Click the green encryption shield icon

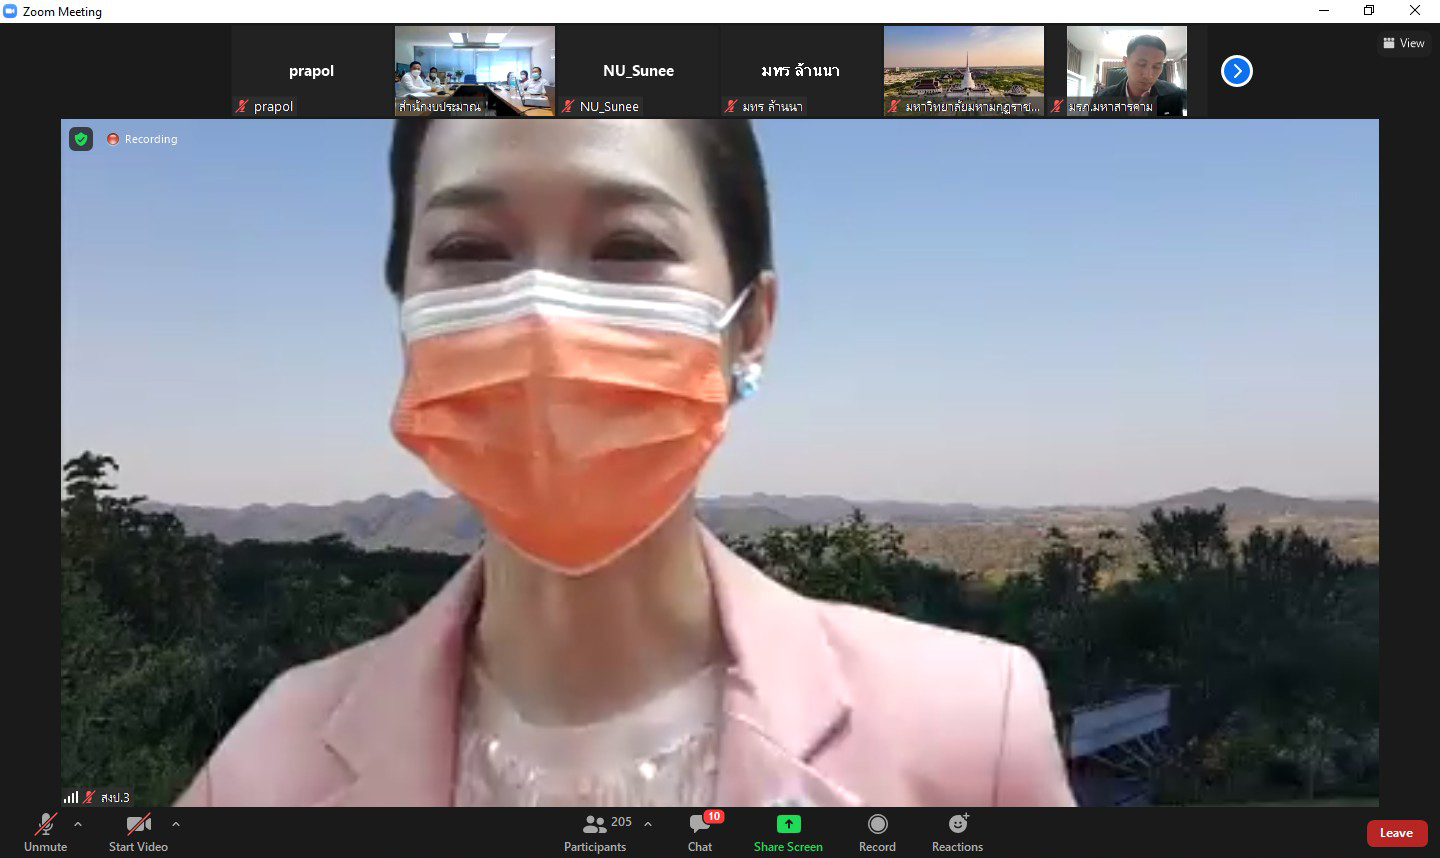(x=81, y=139)
